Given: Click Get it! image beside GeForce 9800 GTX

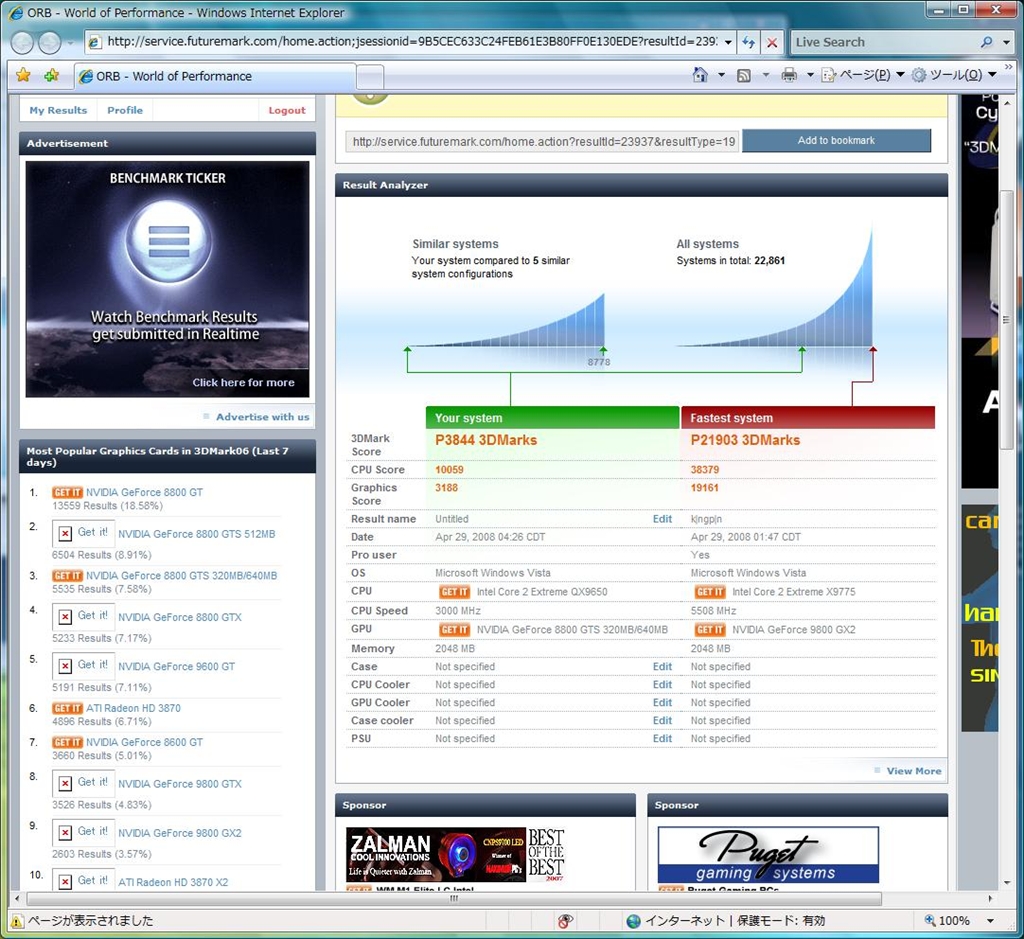Looking at the screenshot, I should [84, 782].
